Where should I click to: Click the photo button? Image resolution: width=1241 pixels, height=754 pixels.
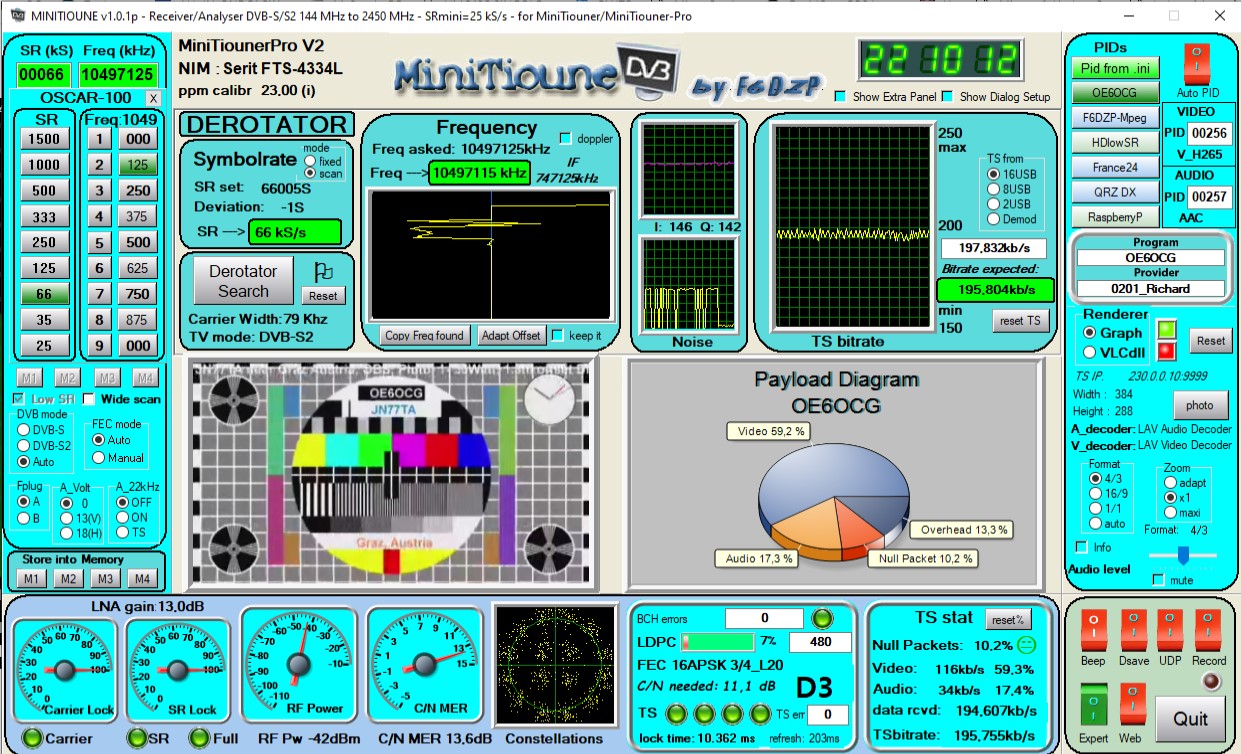1200,404
